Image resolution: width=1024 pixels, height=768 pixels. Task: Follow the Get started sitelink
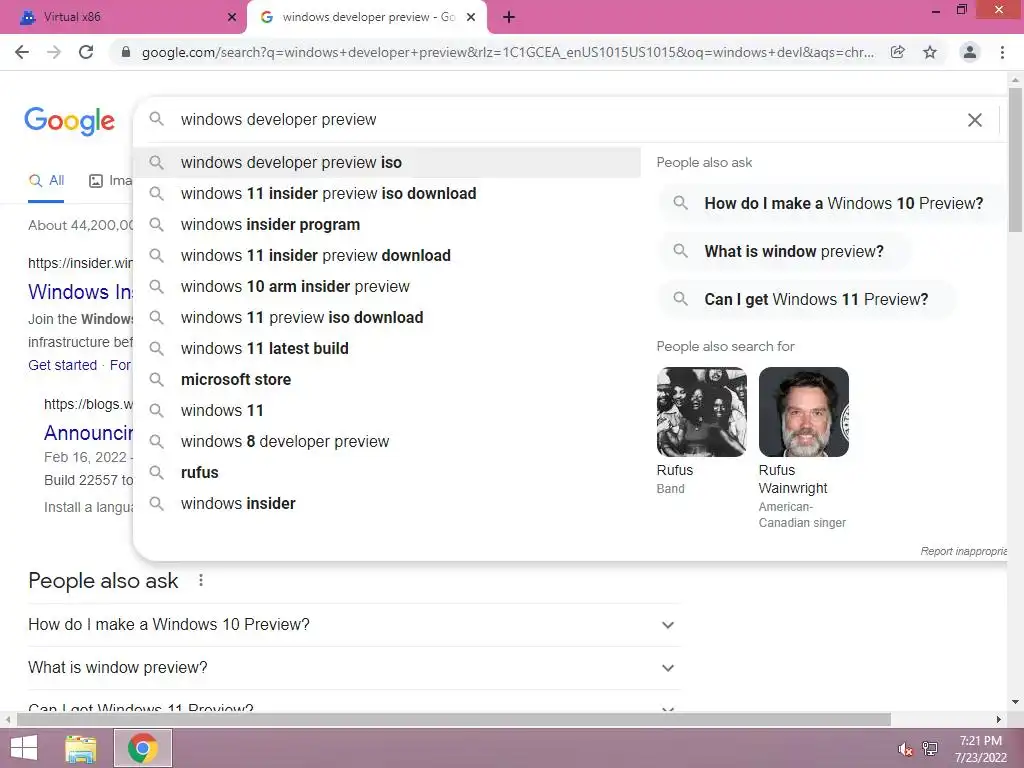coord(62,365)
